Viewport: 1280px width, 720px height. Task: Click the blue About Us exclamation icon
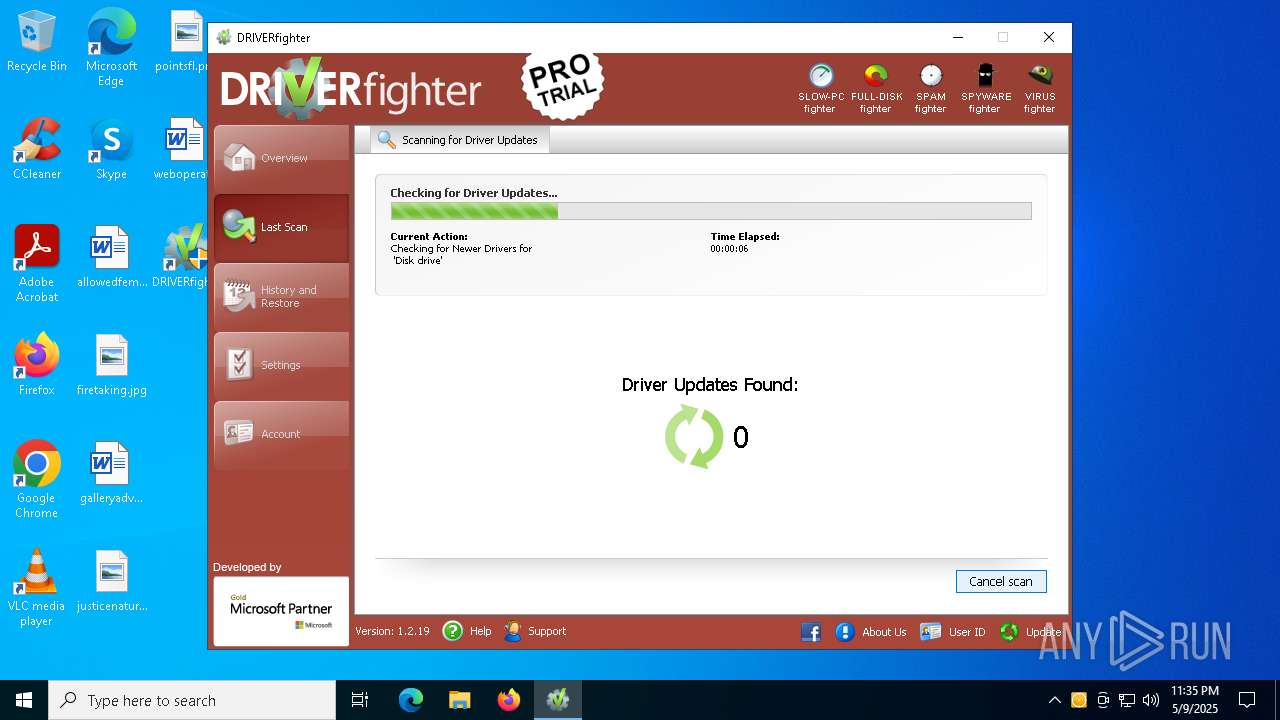point(845,632)
